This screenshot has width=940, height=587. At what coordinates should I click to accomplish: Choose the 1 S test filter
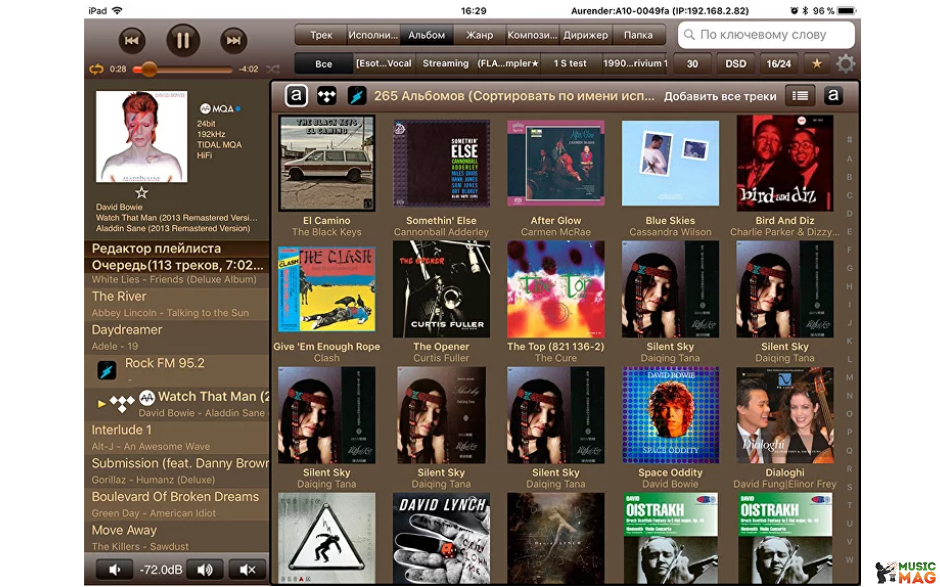pos(570,64)
